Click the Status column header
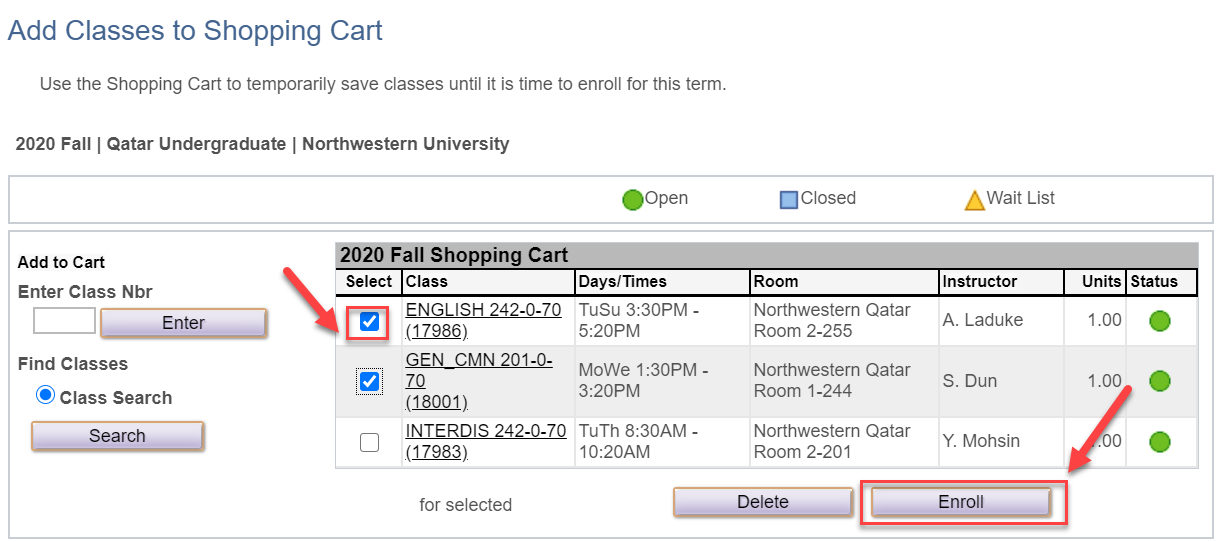Screen dimensions: 1224x542 point(1154,282)
